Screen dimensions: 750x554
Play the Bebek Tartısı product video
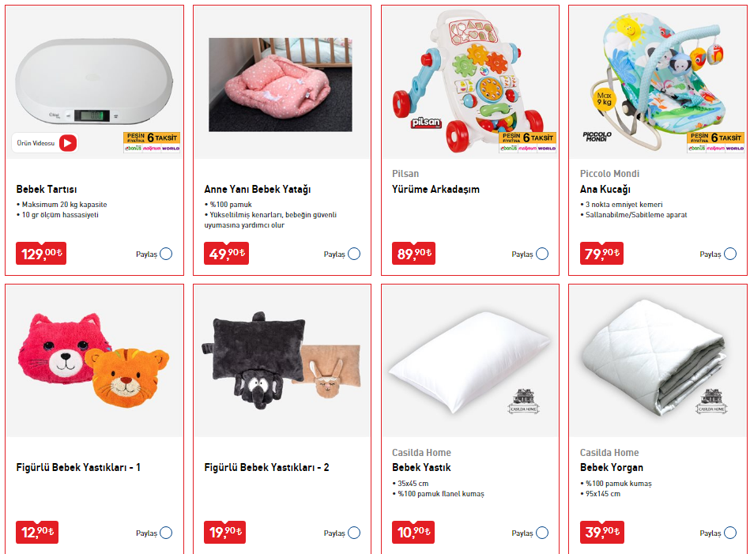[68, 143]
